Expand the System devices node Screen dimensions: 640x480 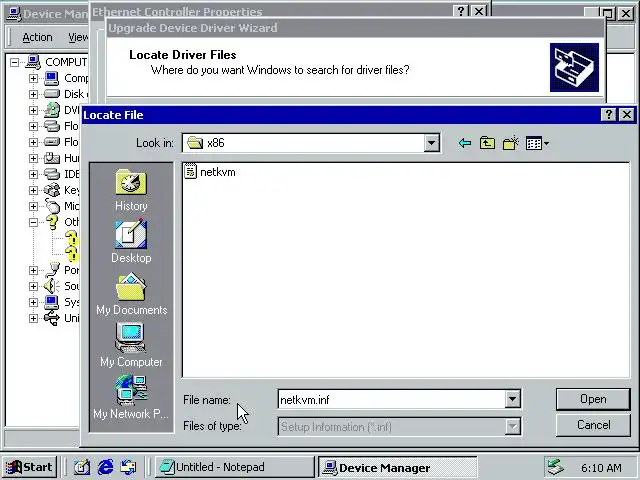[33, 302]
